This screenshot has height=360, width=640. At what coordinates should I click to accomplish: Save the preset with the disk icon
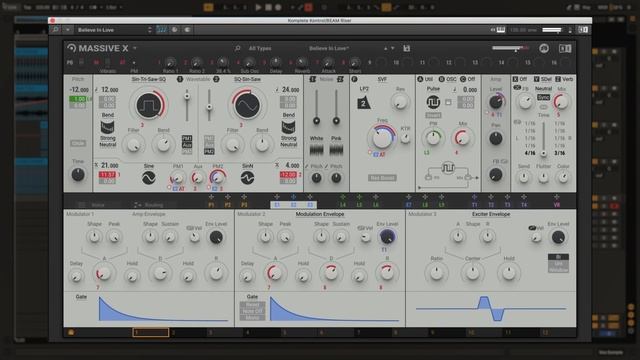click(407, 48)
